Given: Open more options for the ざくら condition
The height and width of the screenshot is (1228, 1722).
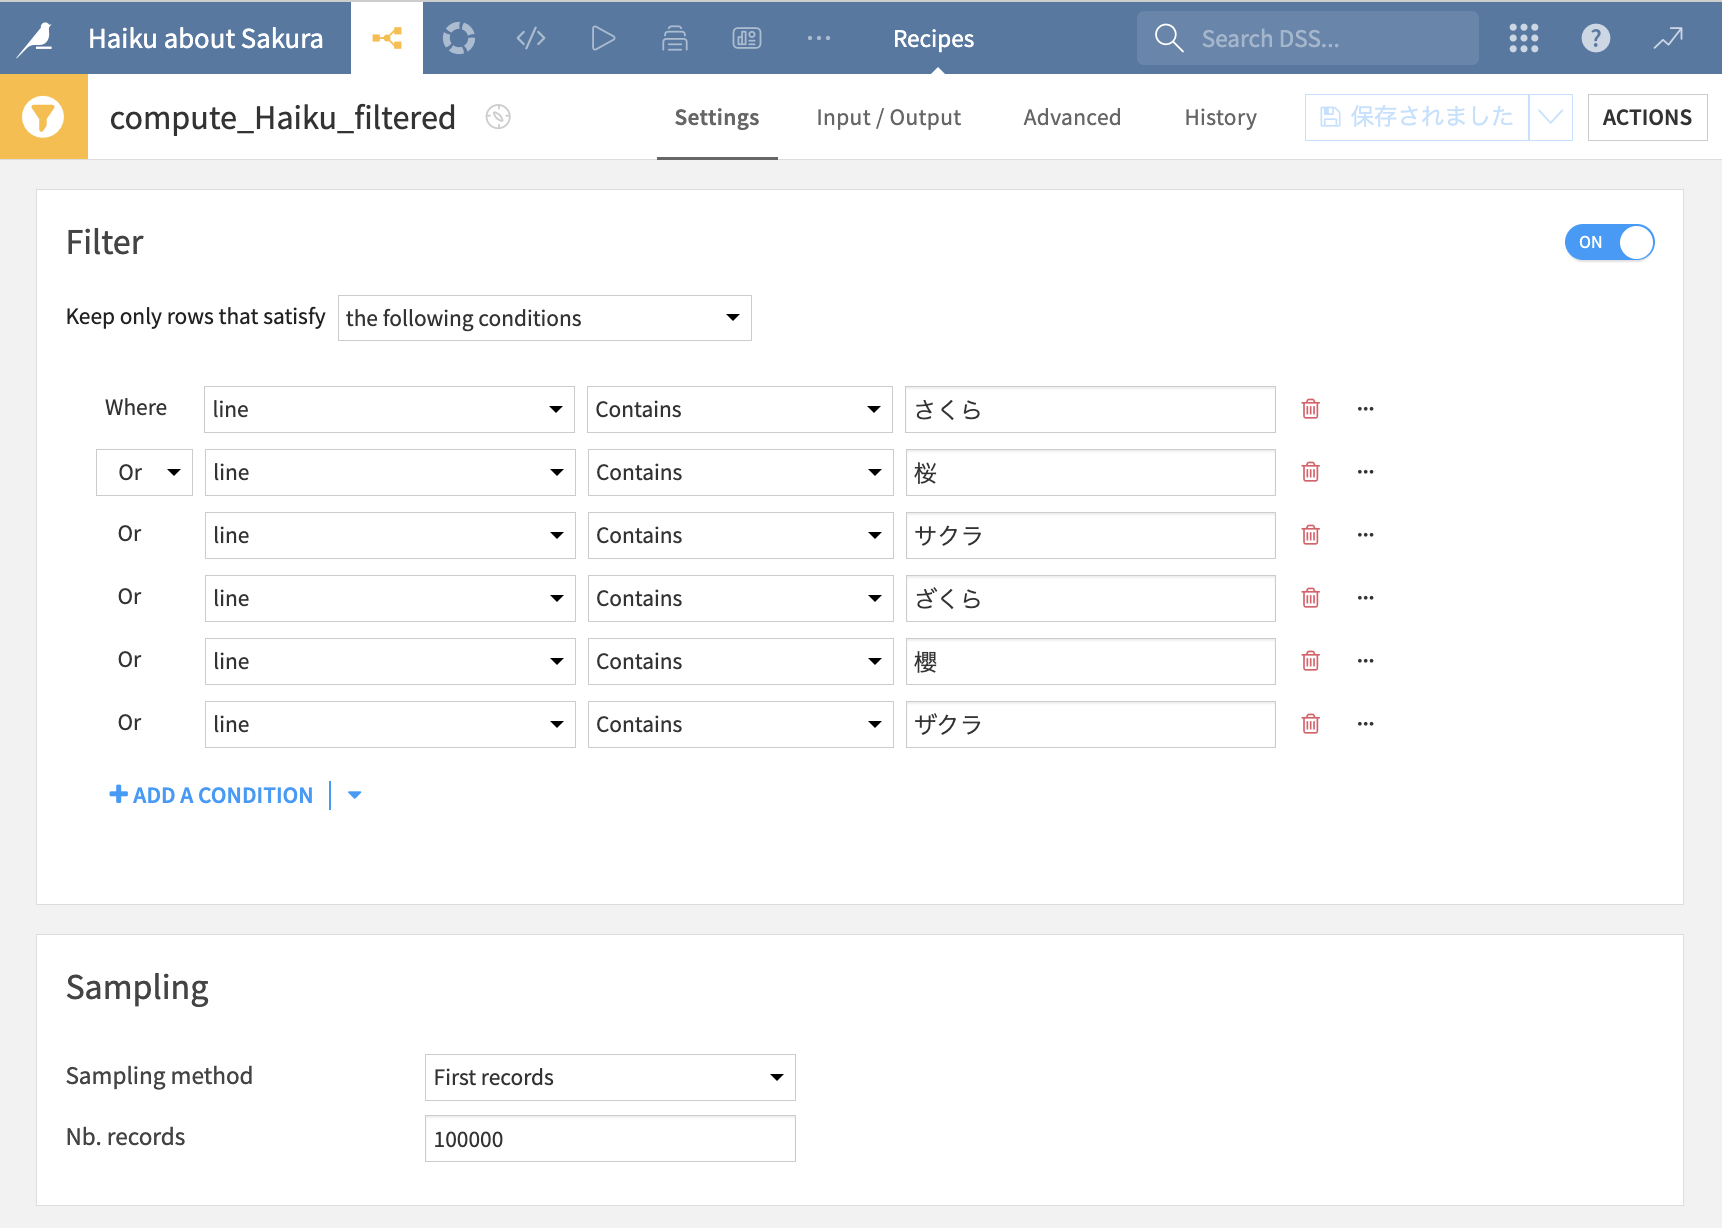Looking at the screenshot, I should pyautogui.click(x=1366, y=598).
